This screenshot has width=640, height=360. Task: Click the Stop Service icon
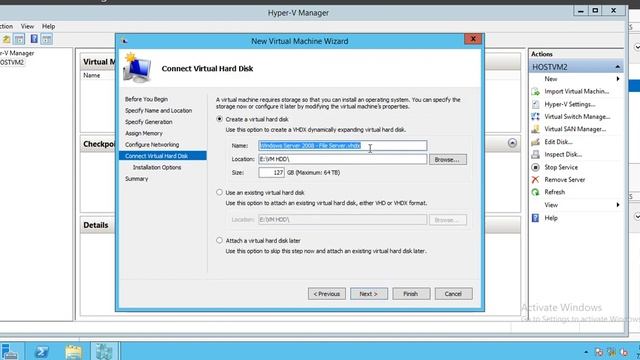tap(536, 167)
